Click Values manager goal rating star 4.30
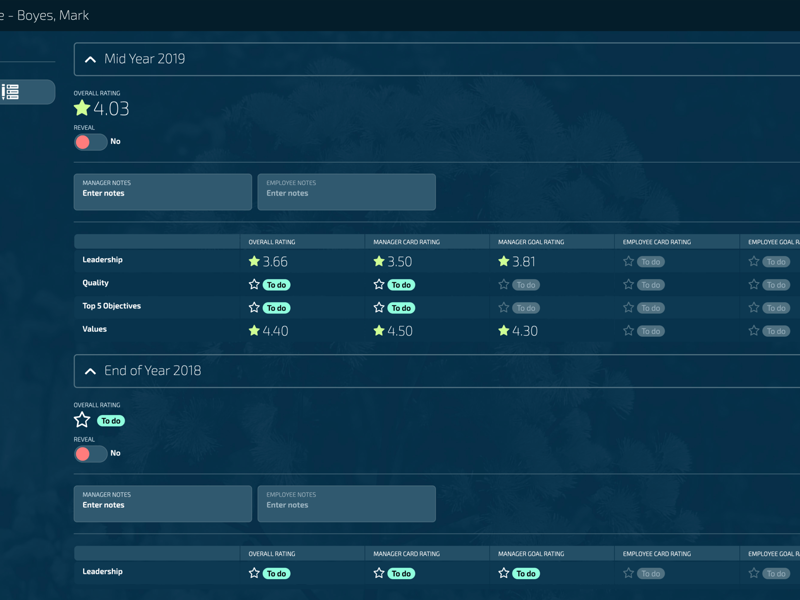 [x=504, y=330]
